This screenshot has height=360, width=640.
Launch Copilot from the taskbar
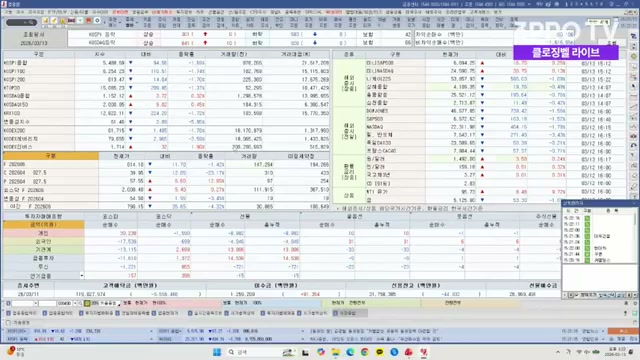click(x=320, y=352)
